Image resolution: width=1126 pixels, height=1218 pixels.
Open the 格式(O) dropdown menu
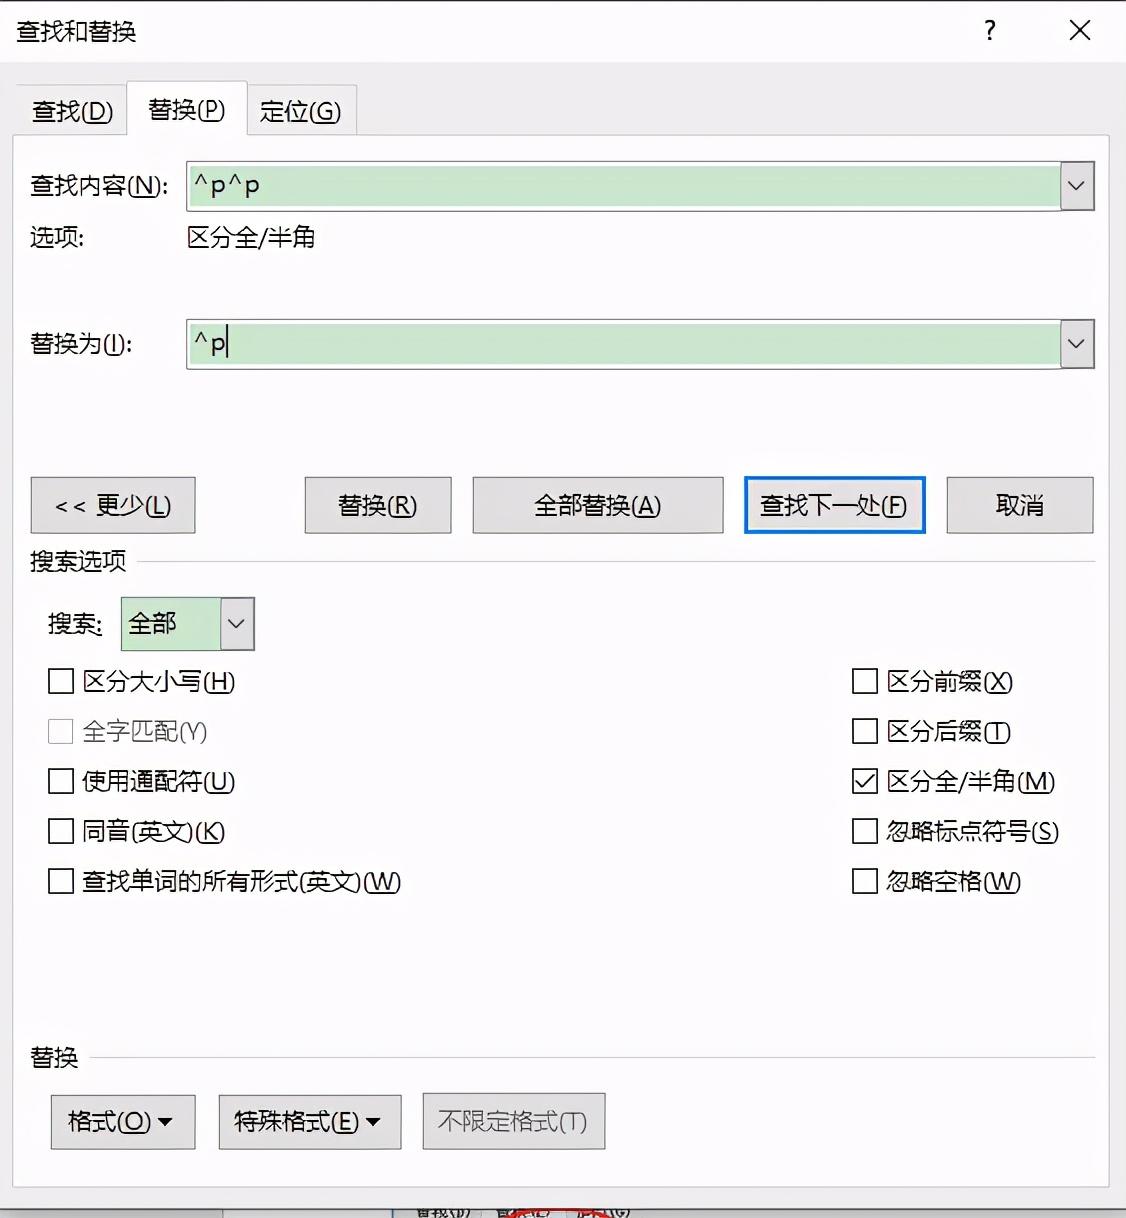[x=122, y=1122]
